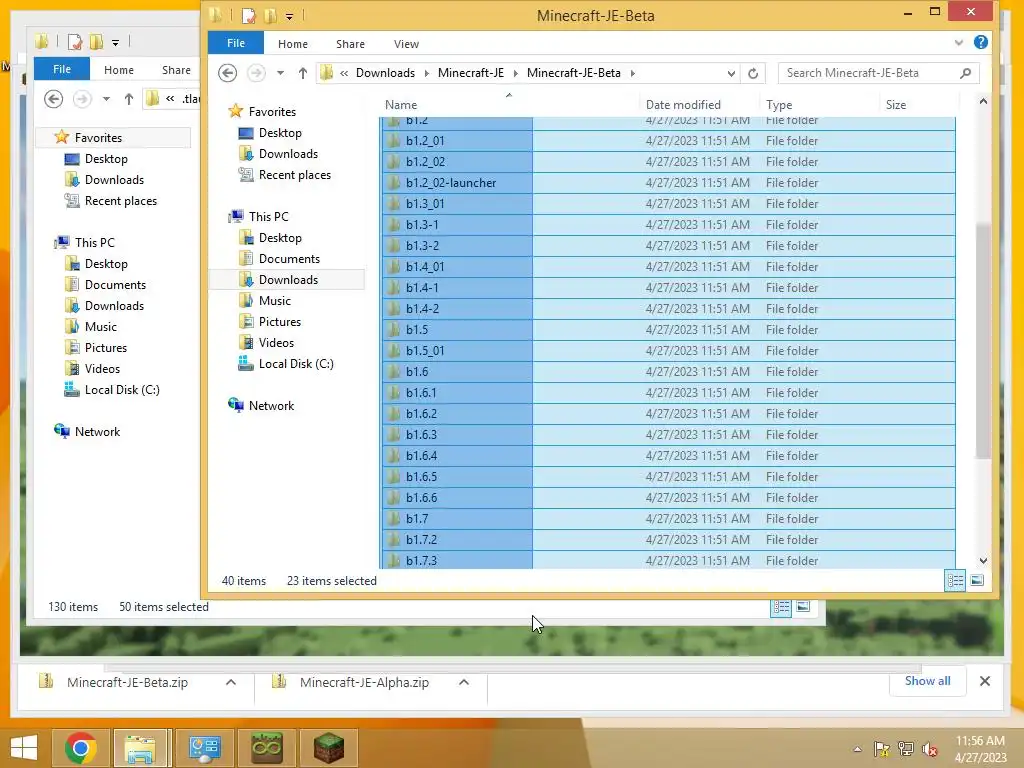The image size is (1024, 768).
Task: Expand the breadcrumb arrow after Downloads
Action: [426, 73]
